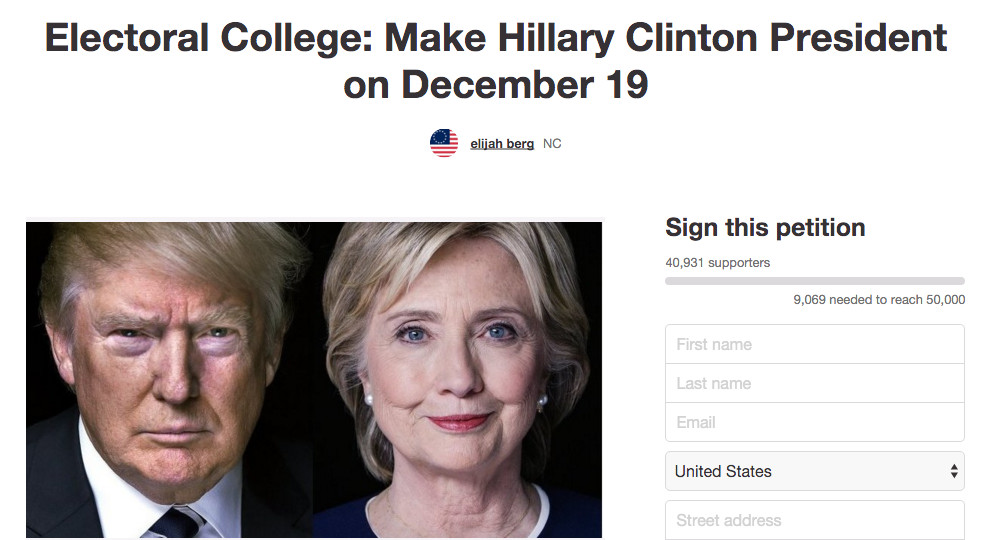The width and height of the screenshot is (995, 540).
Task: Click the petition title heading
Action: tap(496, 61)
